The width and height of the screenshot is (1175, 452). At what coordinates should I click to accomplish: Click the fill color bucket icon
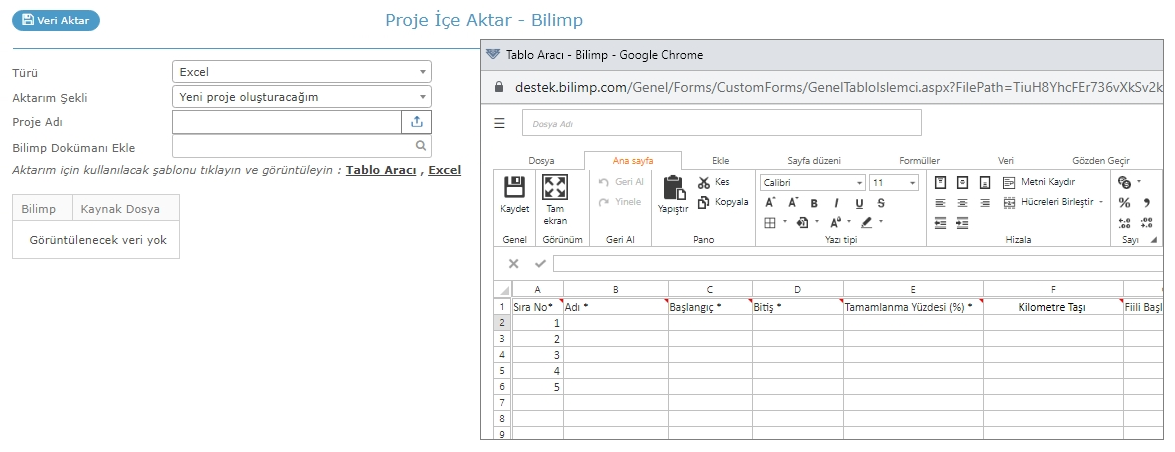[802, 223]
